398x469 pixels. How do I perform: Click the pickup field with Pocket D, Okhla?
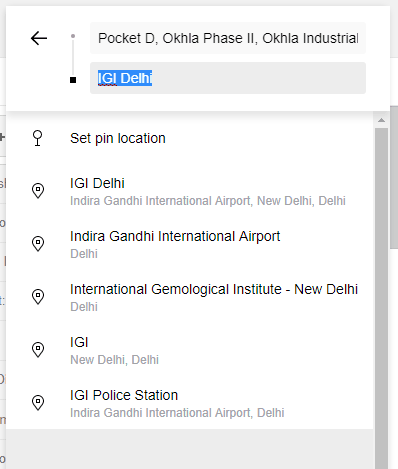point(228,38)
